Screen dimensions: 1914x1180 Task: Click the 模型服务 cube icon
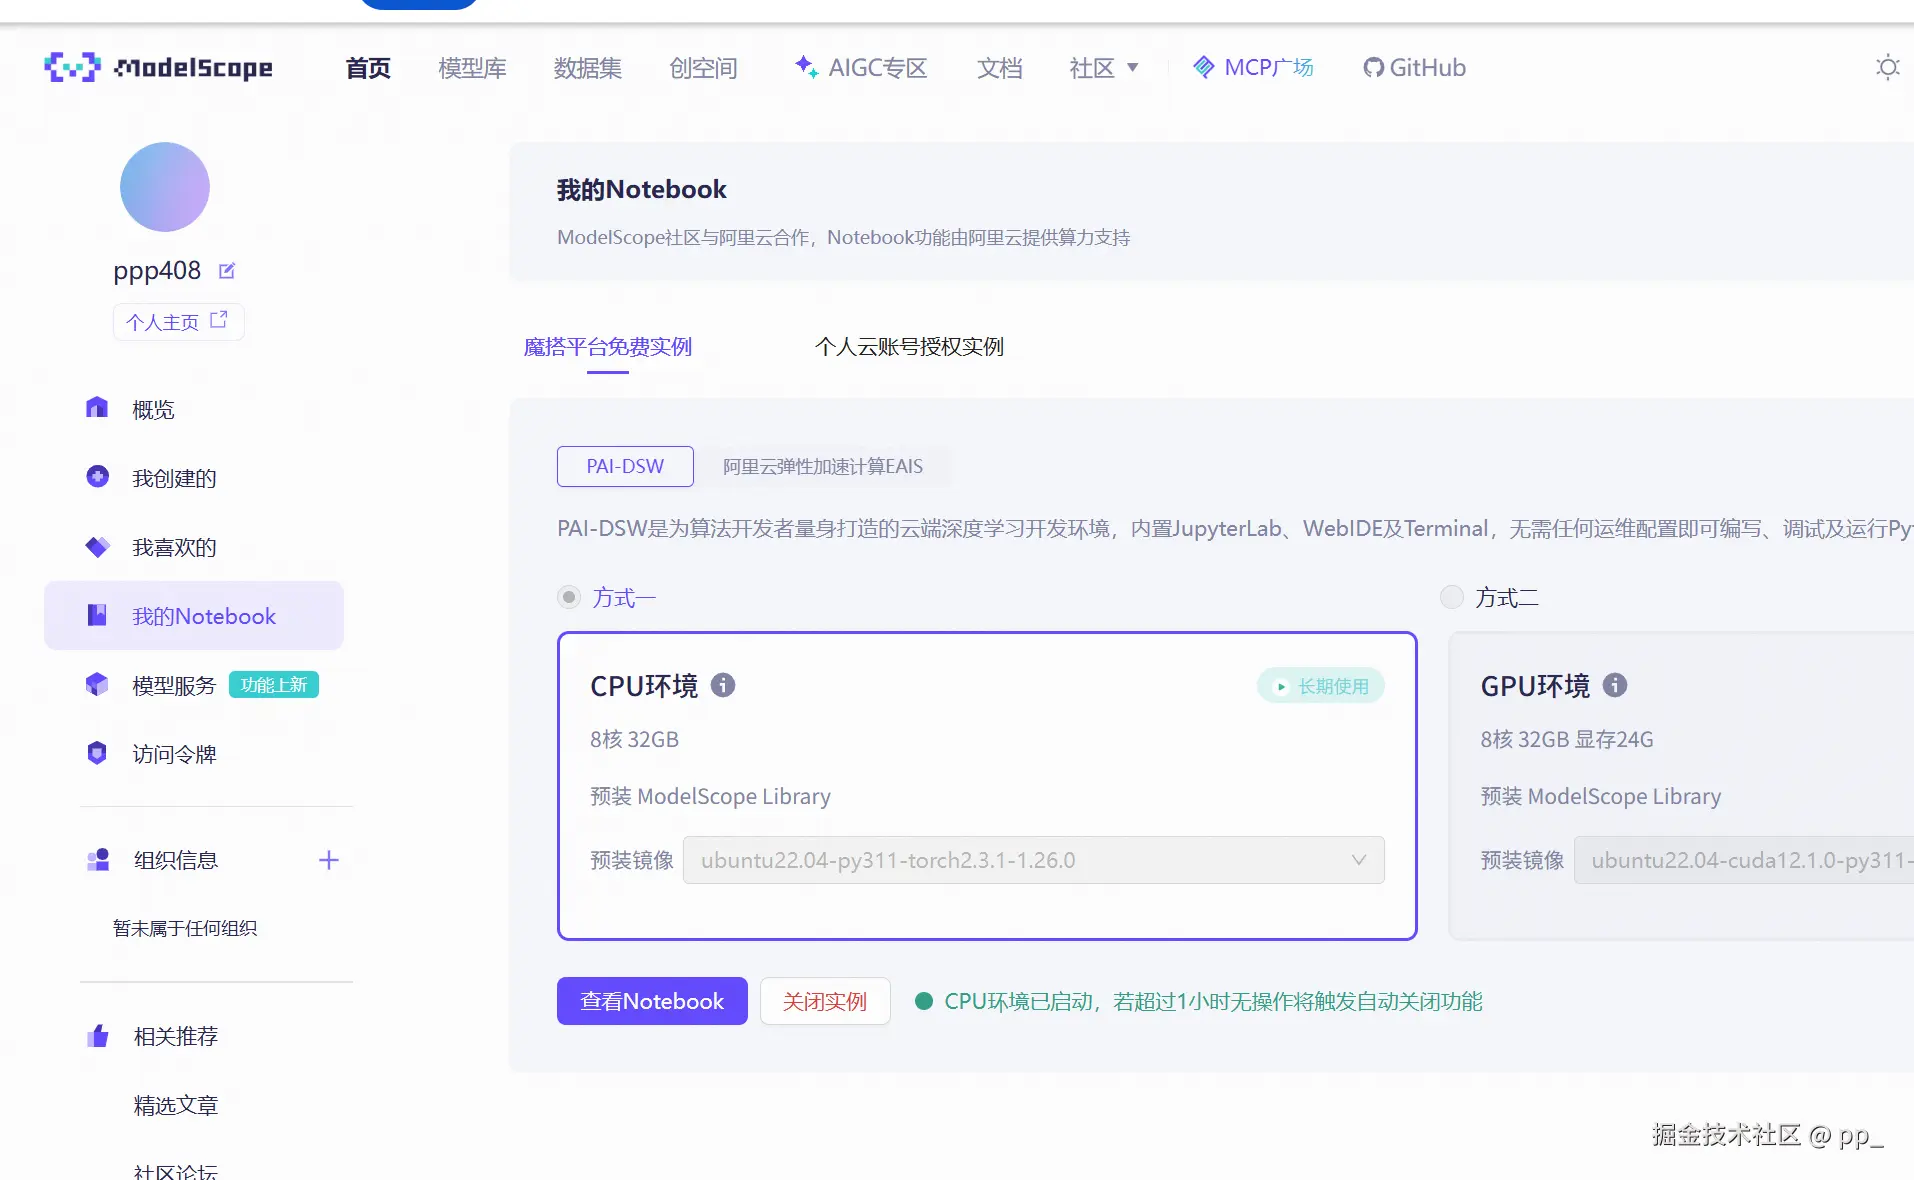click(97, 684)
